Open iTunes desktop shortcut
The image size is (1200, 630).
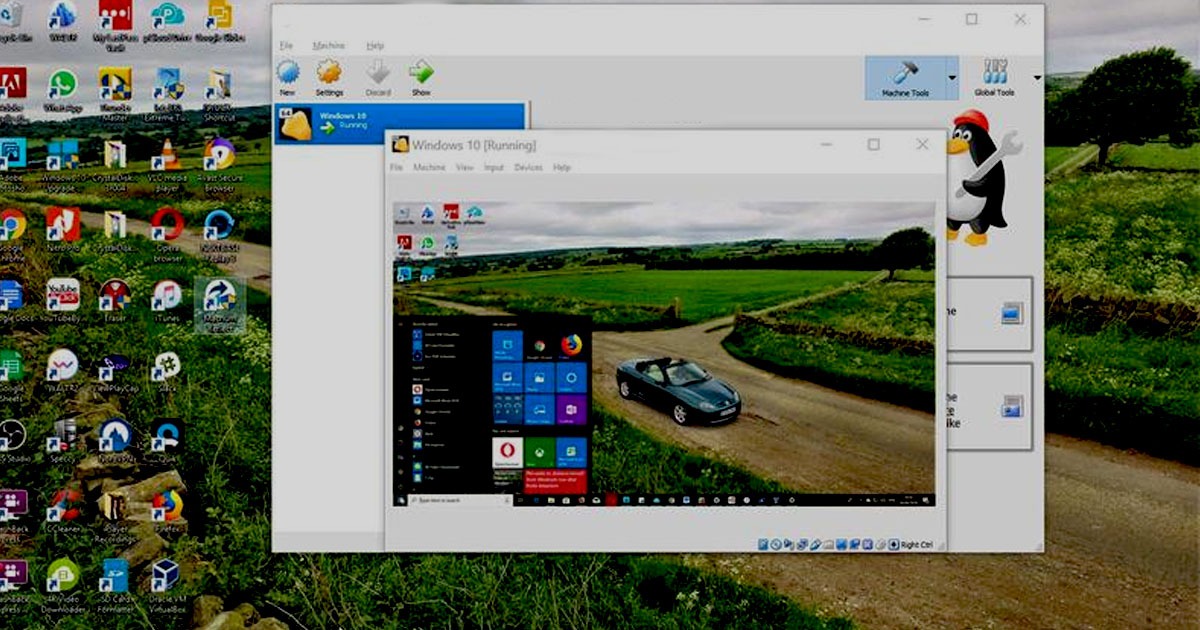click(167, 301)
